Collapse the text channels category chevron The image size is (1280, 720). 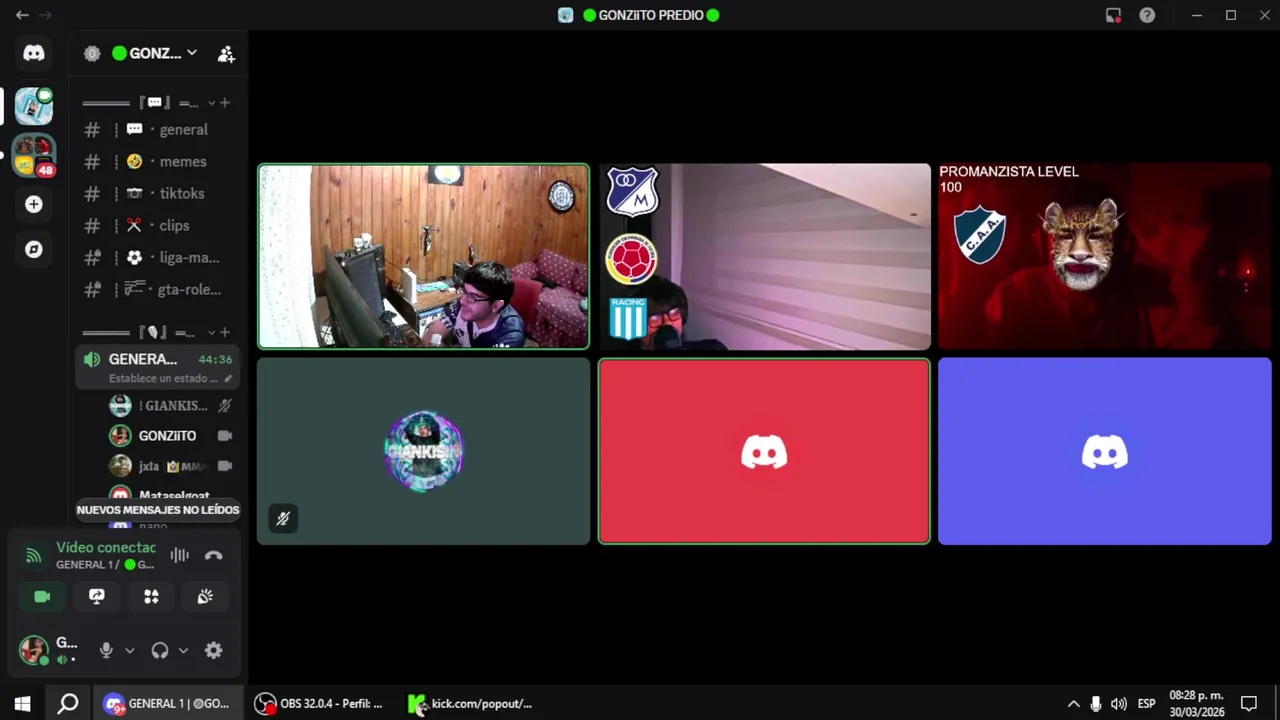click(x=211, y=103)
